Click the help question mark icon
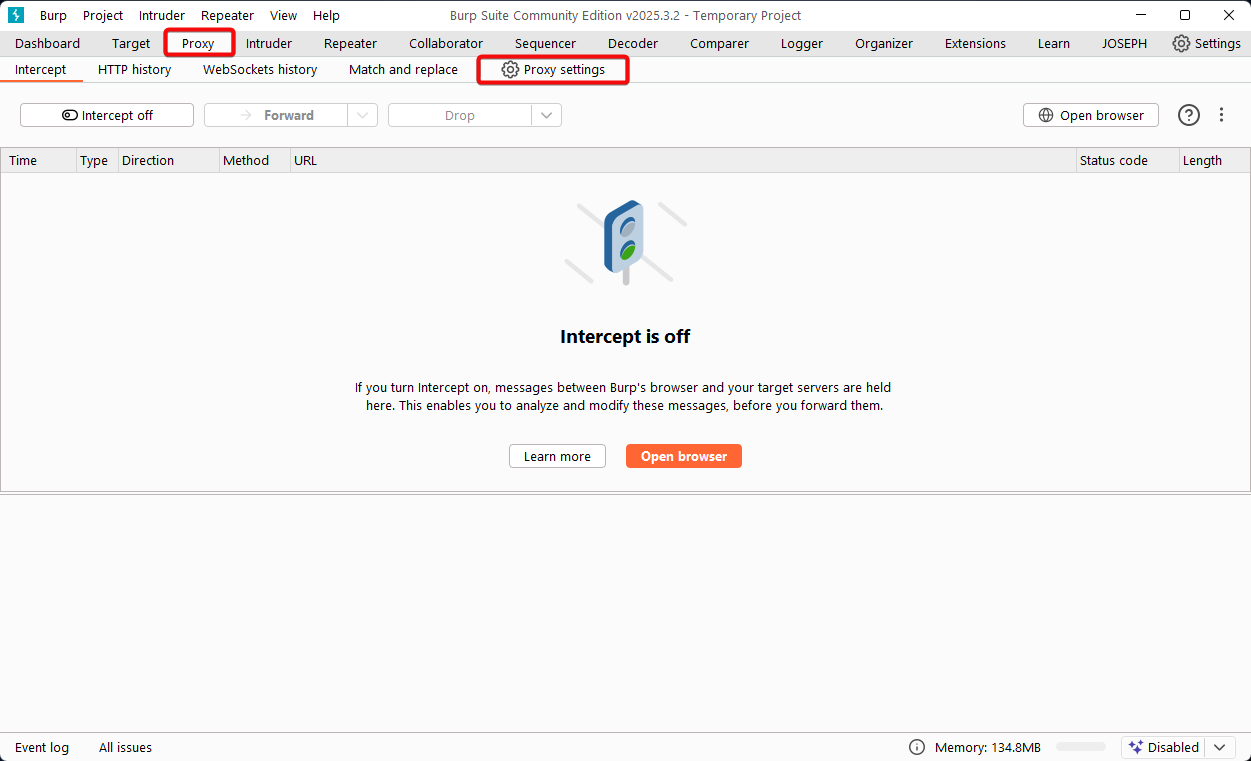The image size is (1251, 761). tap(1188, 115)
